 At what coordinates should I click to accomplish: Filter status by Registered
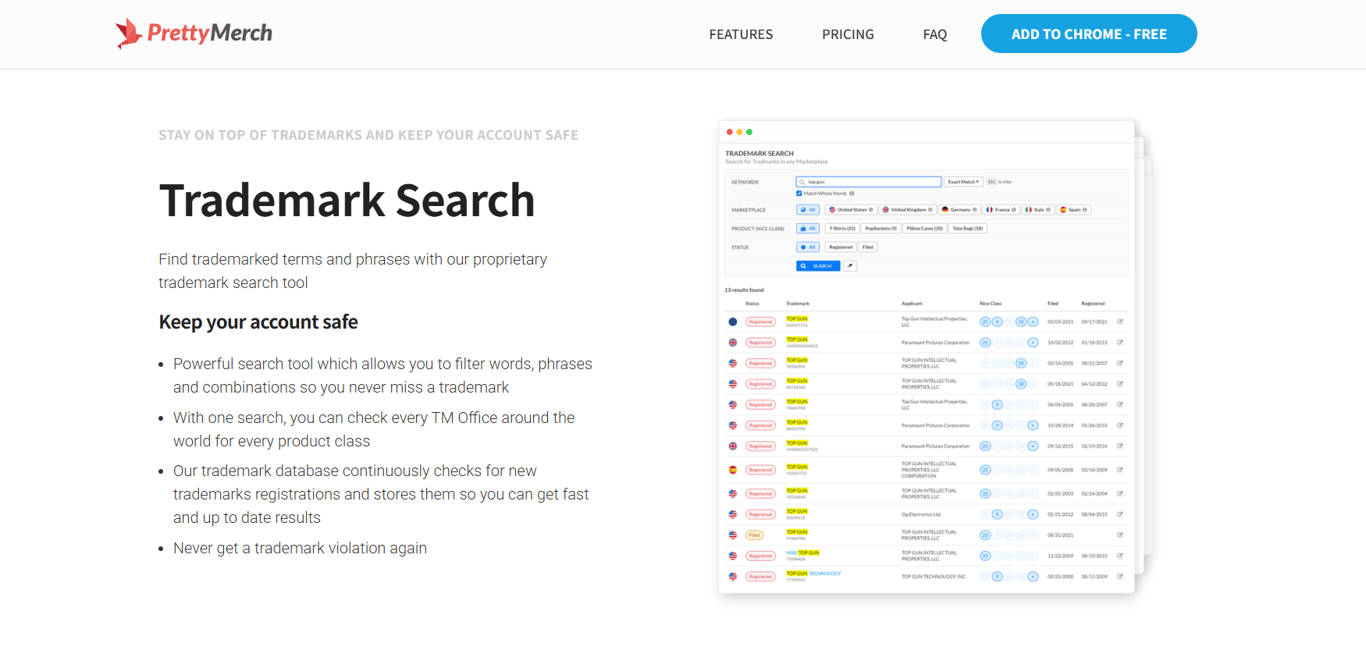click(x=841, y=247)
